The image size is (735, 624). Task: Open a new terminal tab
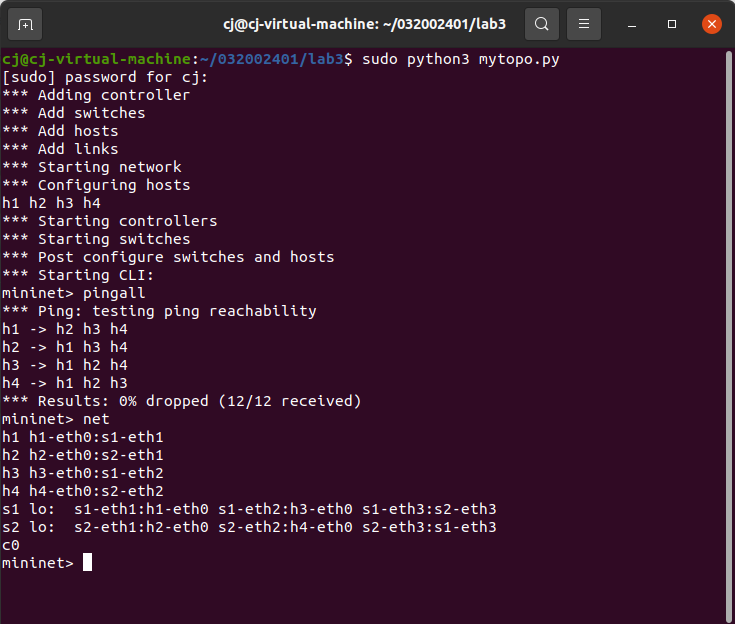25,23
